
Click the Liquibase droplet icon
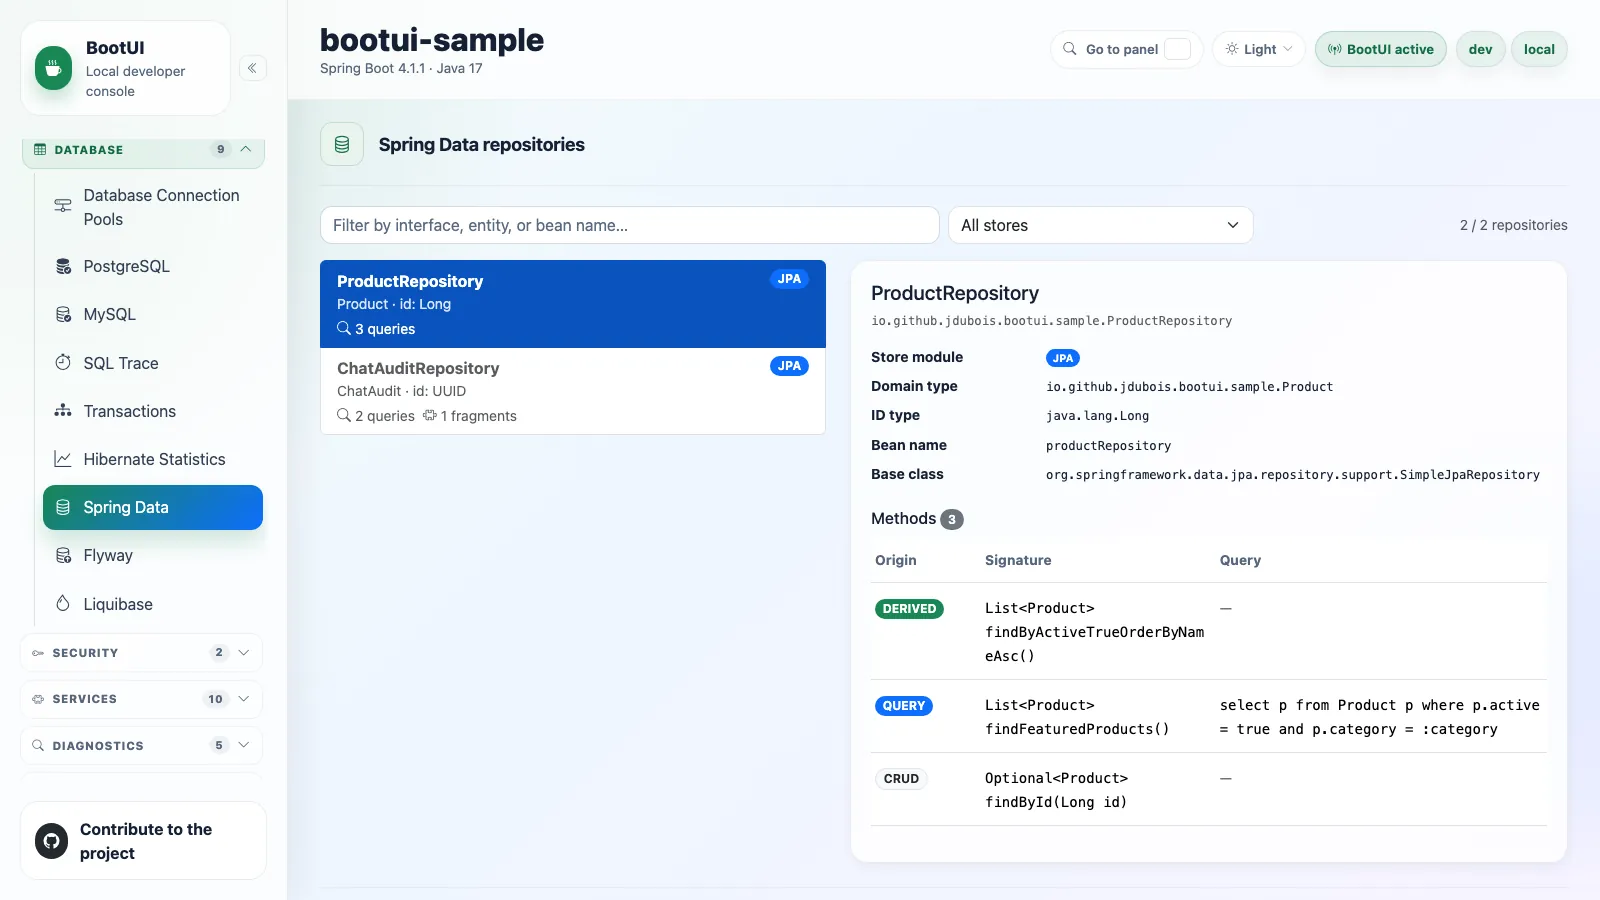point(63,603)
